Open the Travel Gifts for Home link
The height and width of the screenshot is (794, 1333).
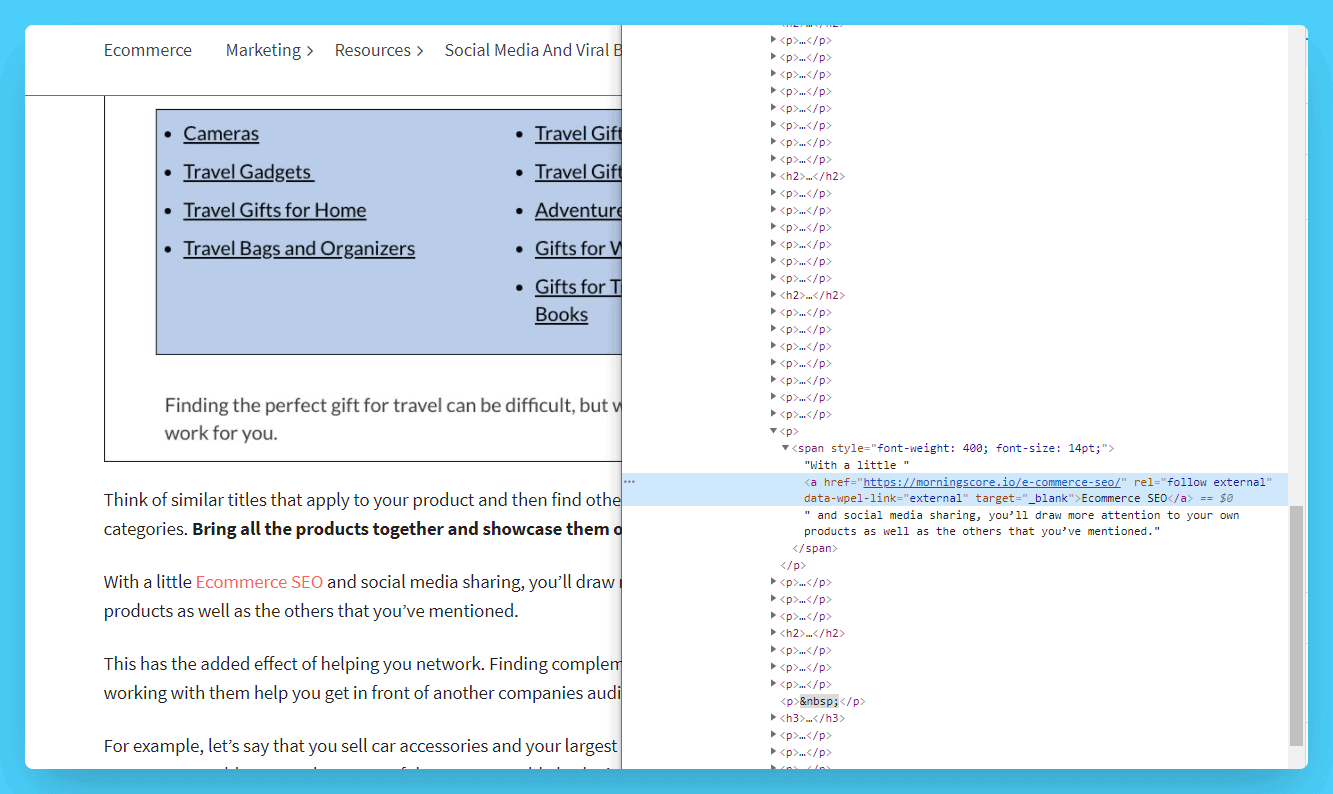pos(274,210)
